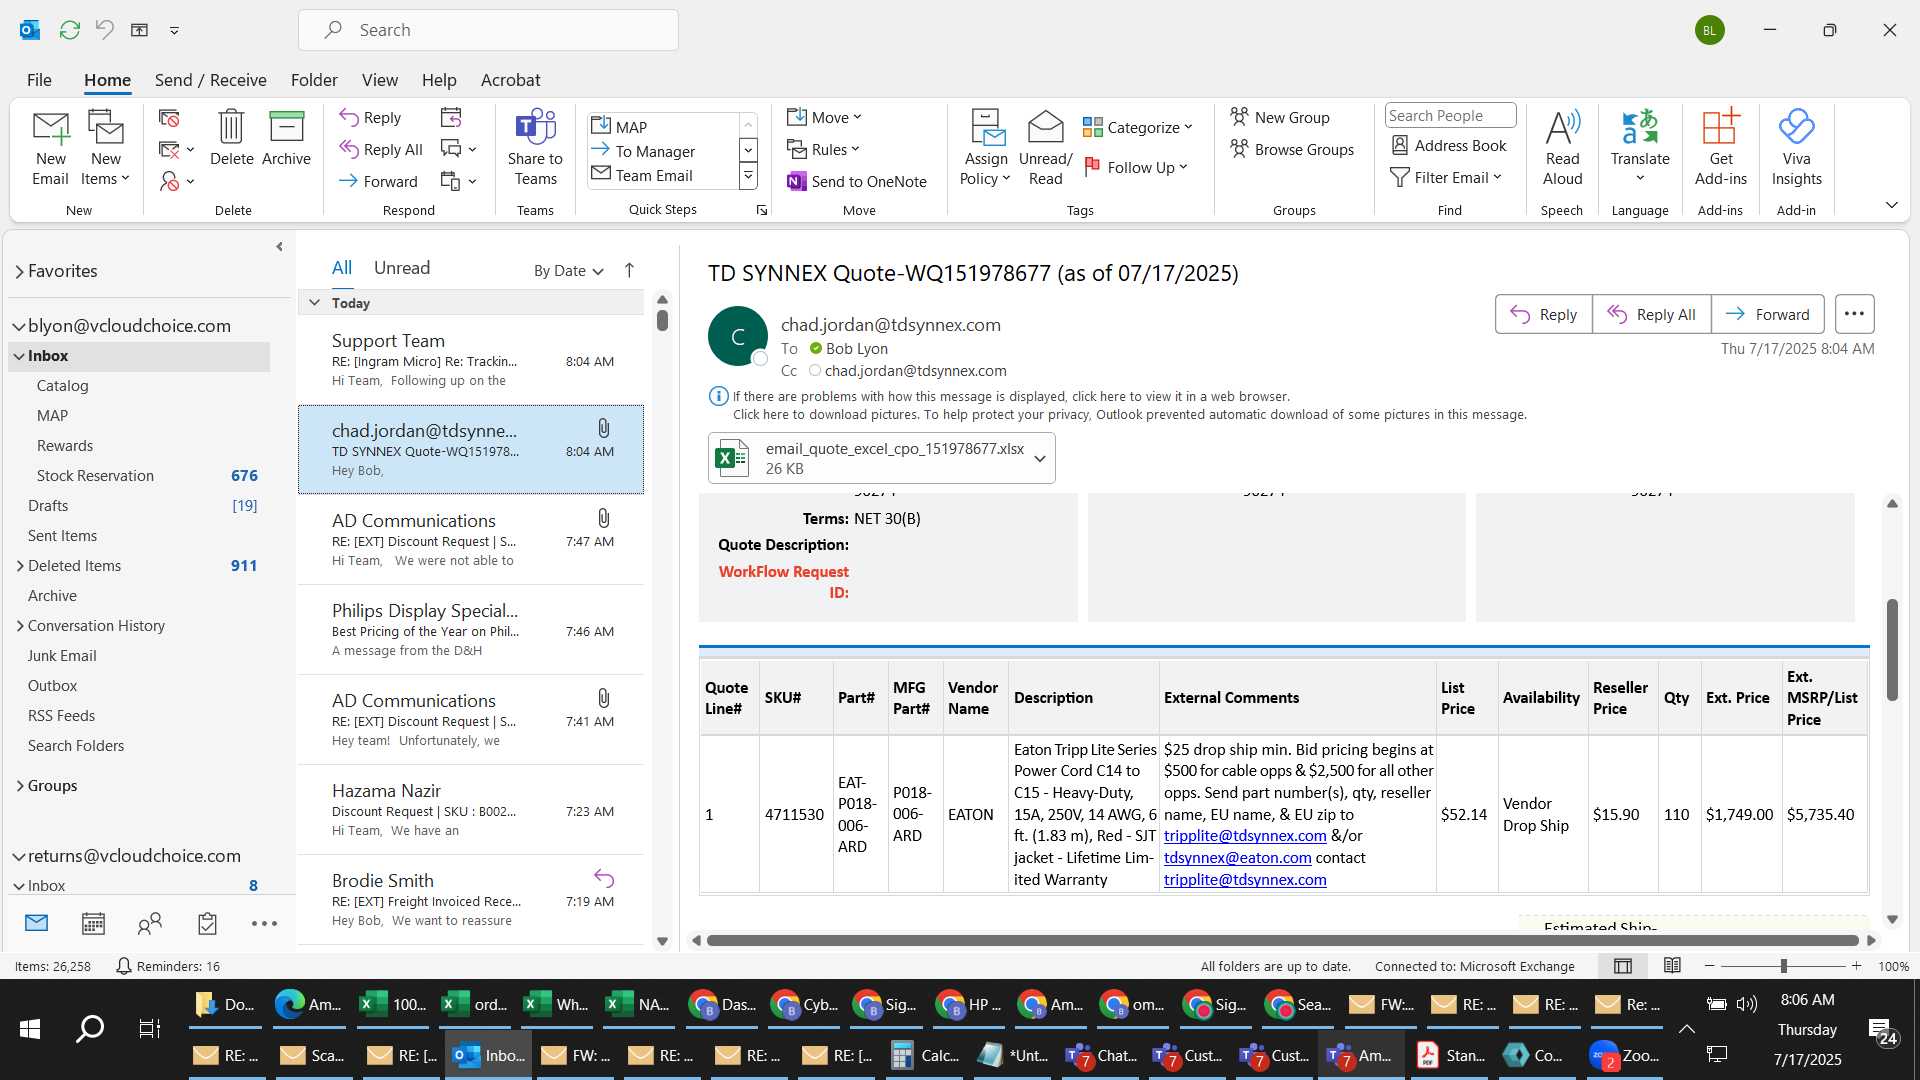Open Windows Start menu

click(x=30, y=1029)
